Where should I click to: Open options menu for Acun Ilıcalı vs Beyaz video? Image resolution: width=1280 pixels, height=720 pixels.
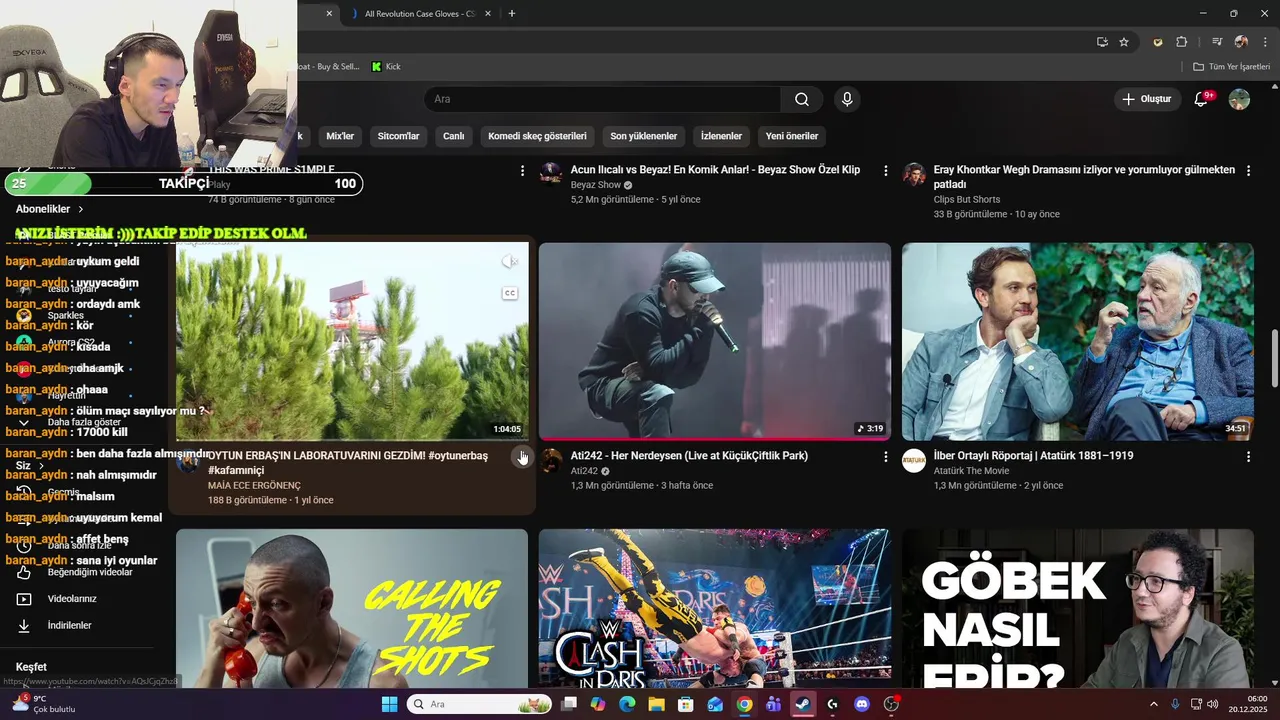(x=885, y=171)
